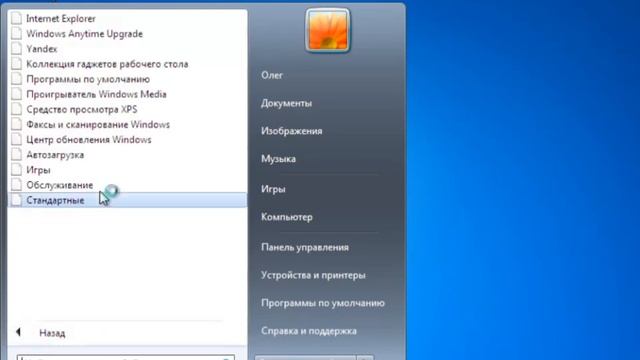Expand the Обслуживание folder
Screen dimensions: 640x360
(60, 185)
